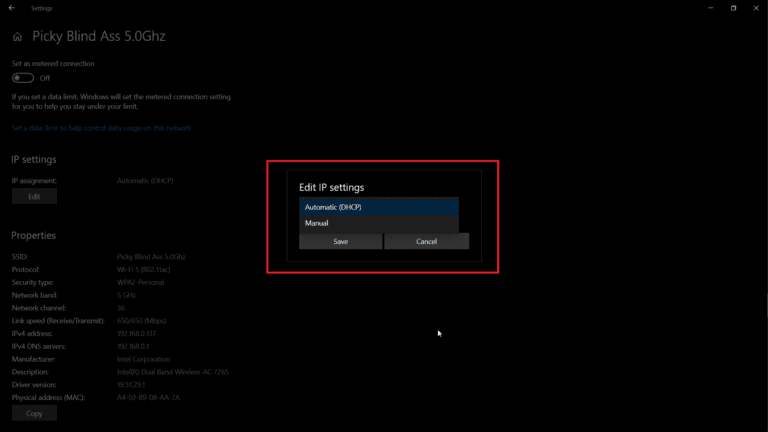Click the Edit button under IP assignment
This screenshot has width=768, height=432.
tap(34, 197)
